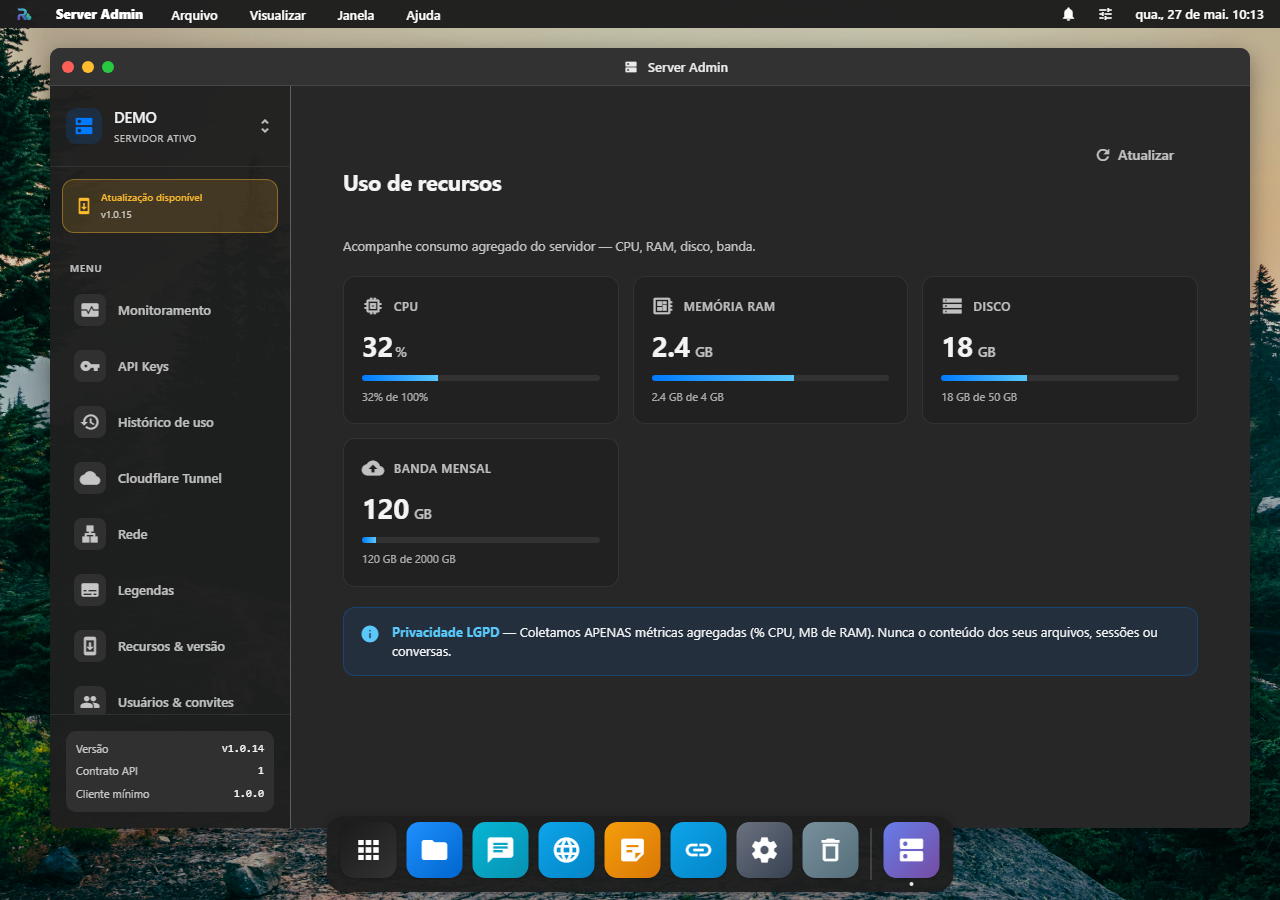Click the Server Admin icon in the dock
This screenshot has width=1280, height=900.
pos(911,850)
